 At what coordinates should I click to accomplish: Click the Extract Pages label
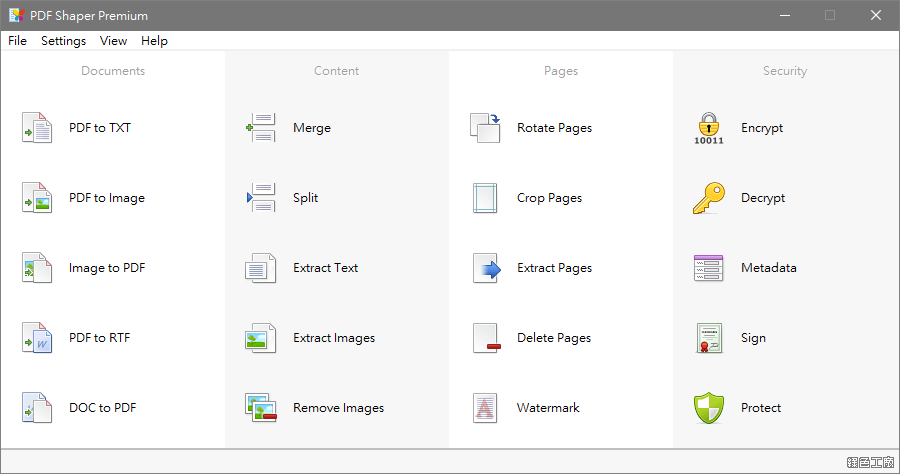[554, 268]
